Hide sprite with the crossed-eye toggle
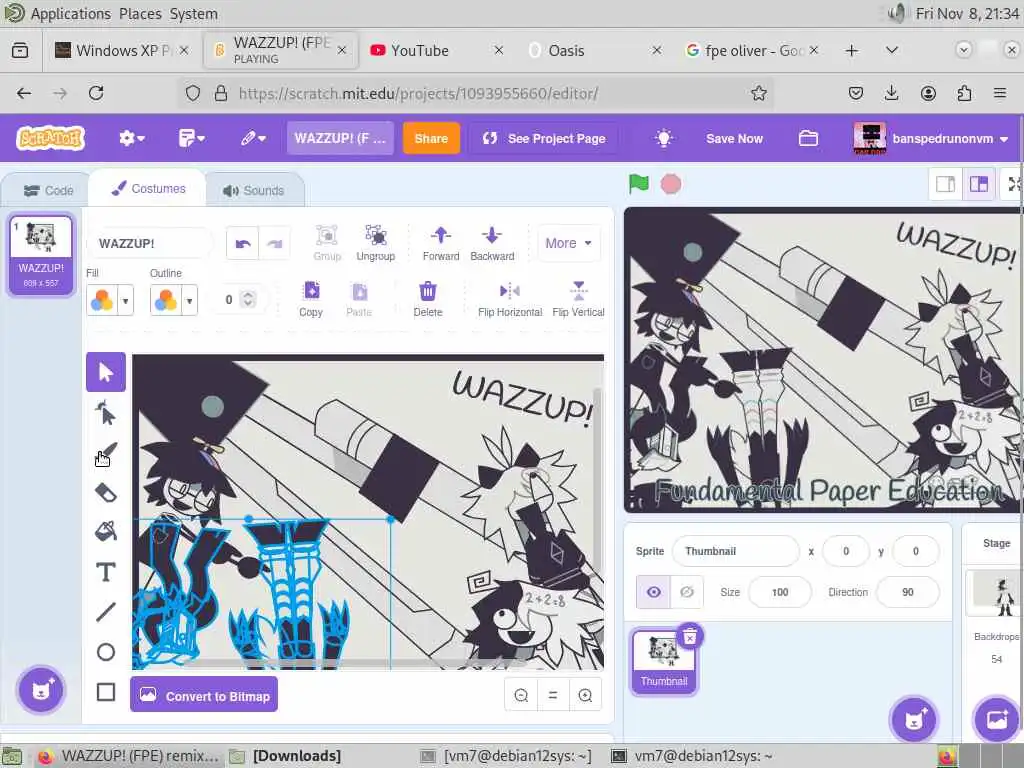The image size is (1024, 768). [687, 592]
